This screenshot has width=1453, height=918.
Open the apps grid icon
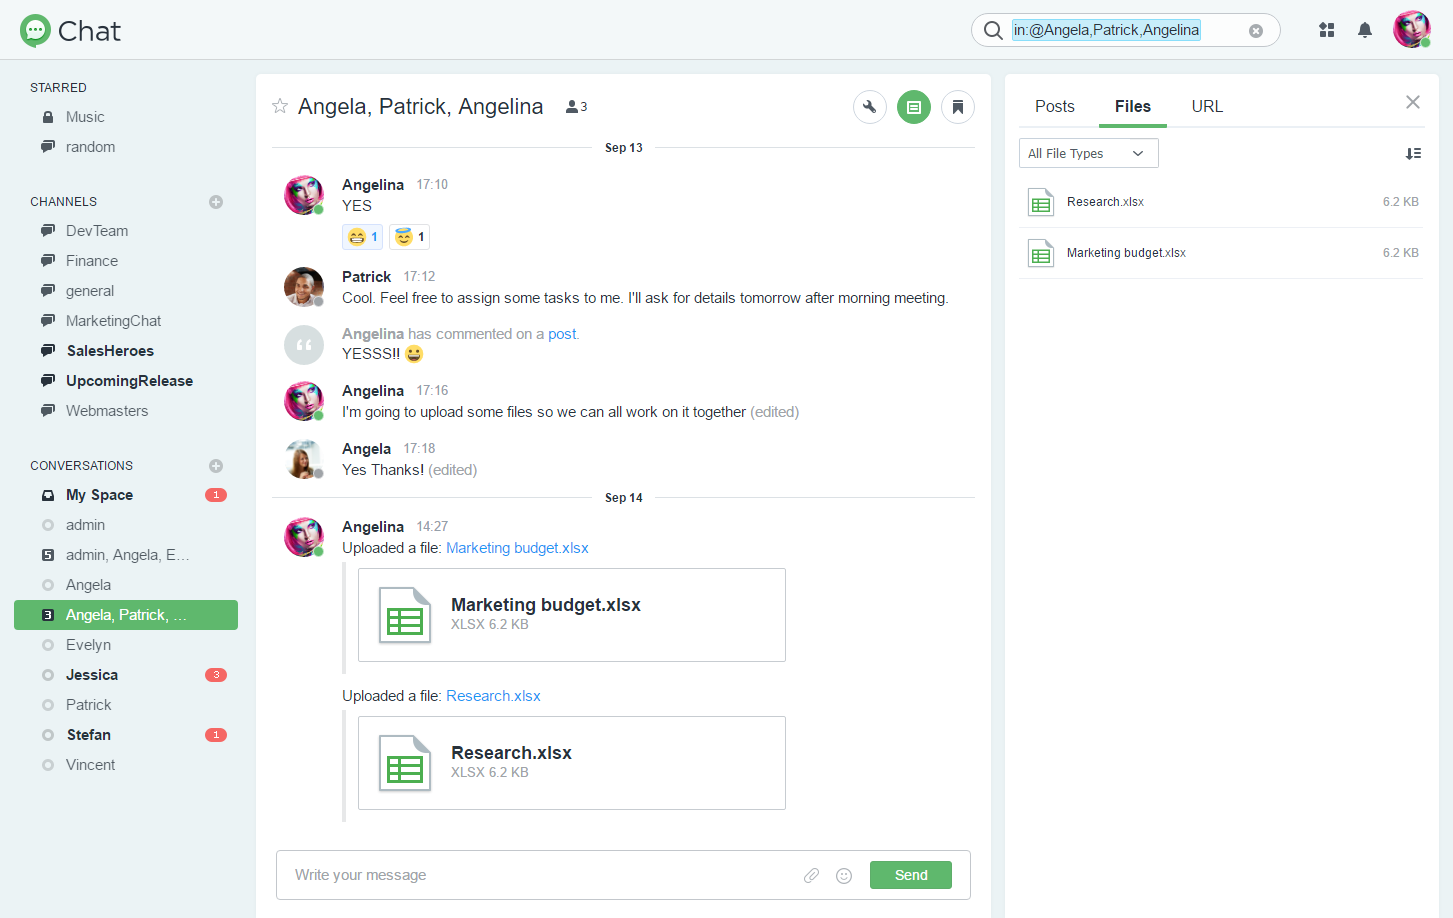pyautogui.click(x=1326, y=30)
